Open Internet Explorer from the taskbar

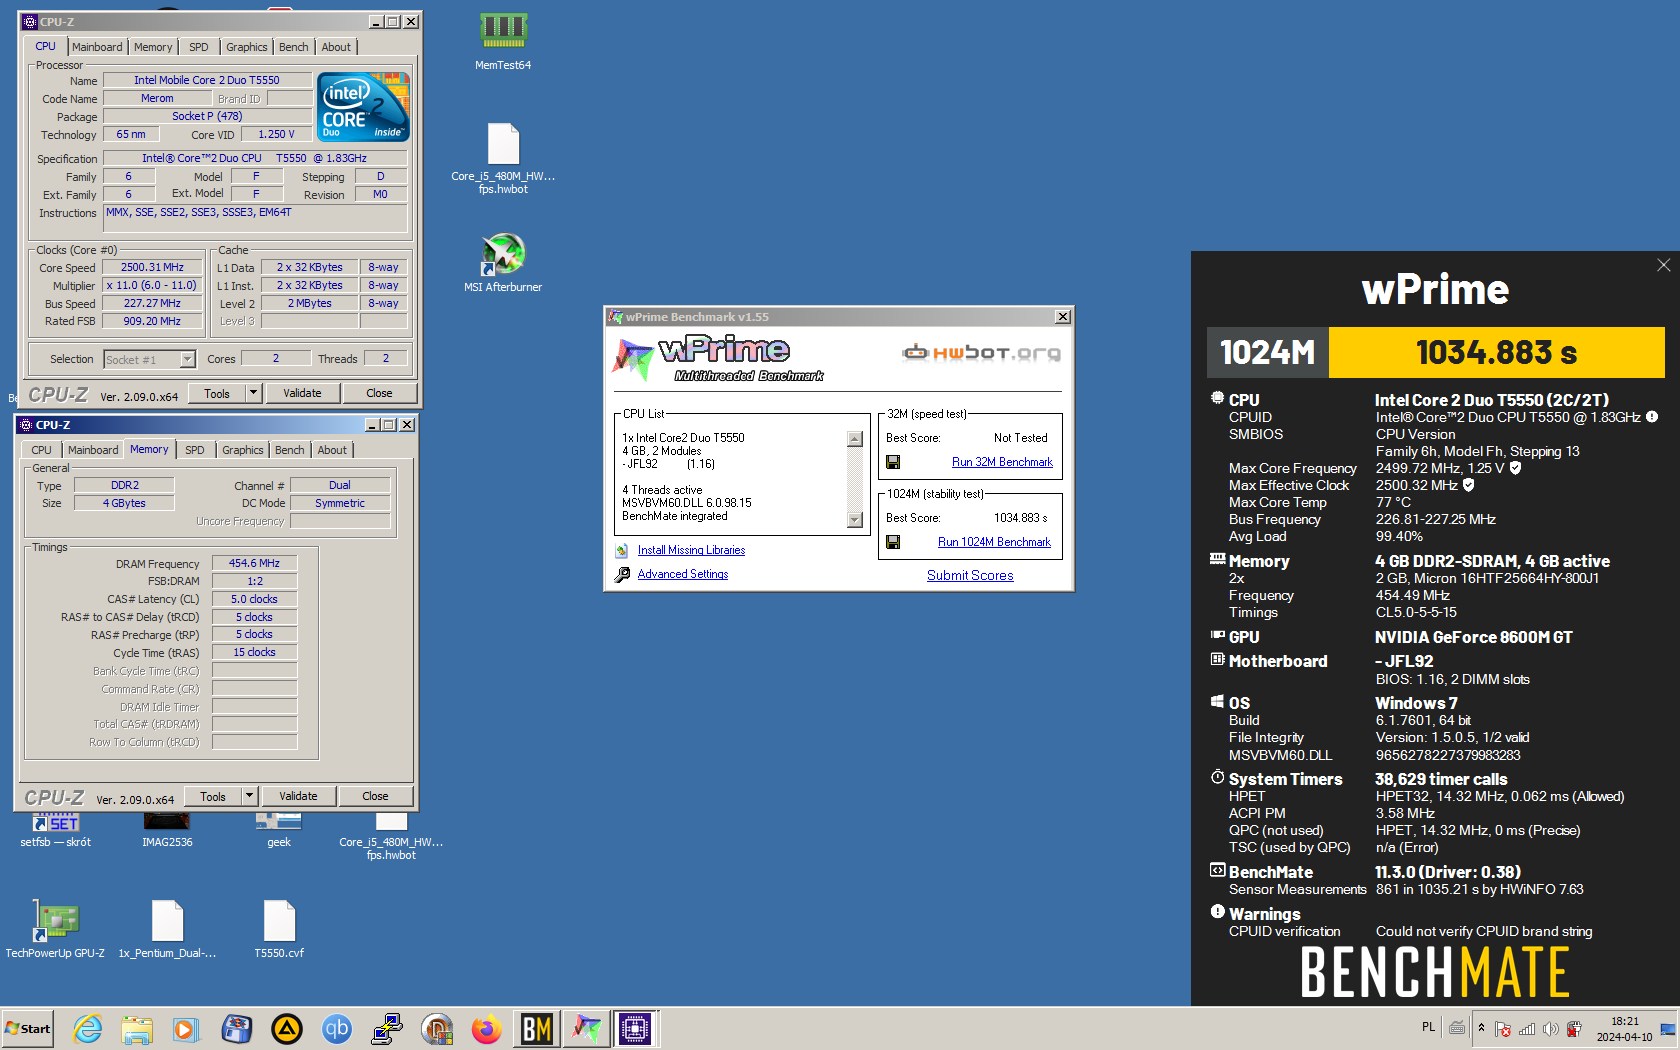click(87, 1028)
